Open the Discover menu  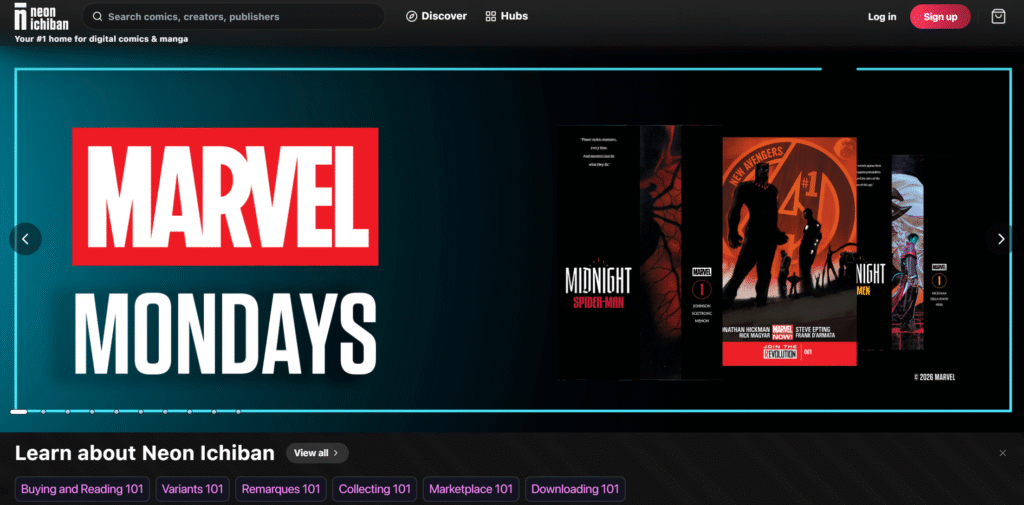click(x=436, y=16)
